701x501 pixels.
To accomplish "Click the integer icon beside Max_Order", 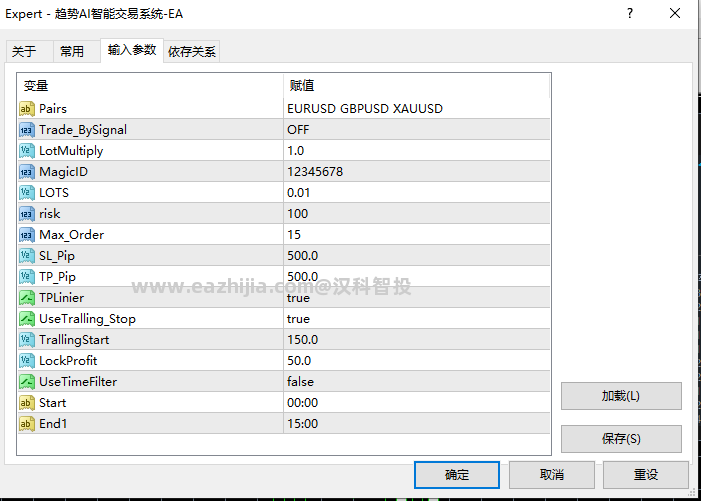I will pos(27,235).
